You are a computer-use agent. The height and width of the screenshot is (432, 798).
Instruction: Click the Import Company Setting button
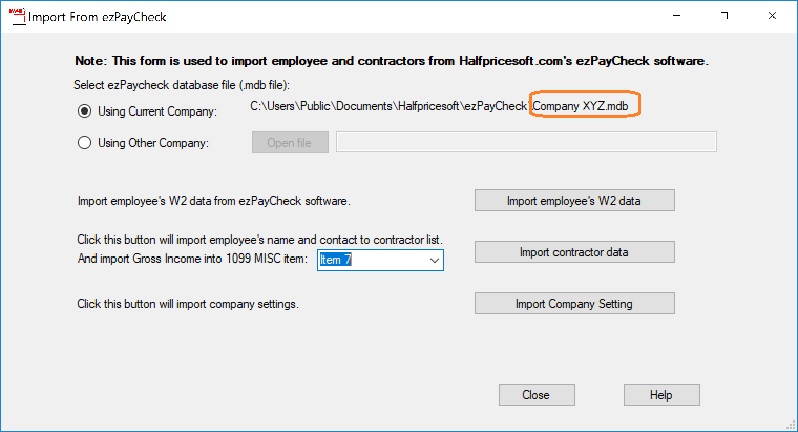point(574,303)
